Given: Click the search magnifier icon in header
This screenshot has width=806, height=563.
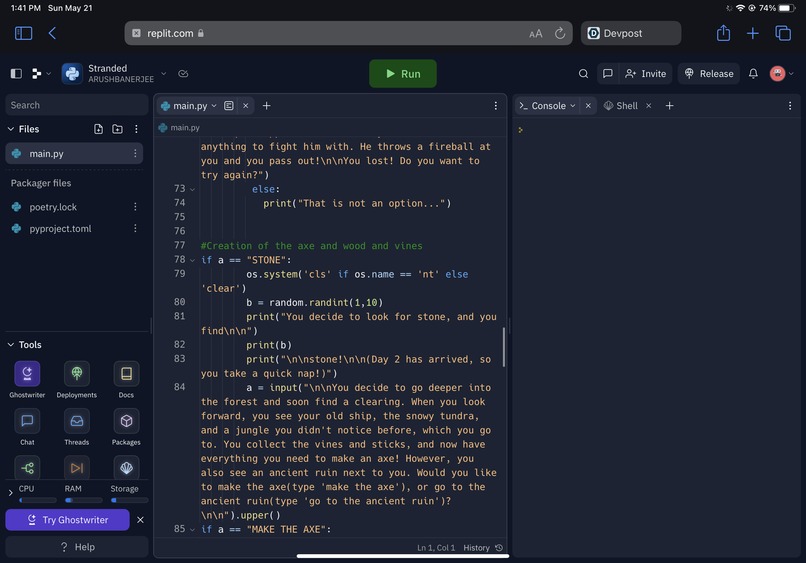Looking at the screenshot, I should point(583,74).
